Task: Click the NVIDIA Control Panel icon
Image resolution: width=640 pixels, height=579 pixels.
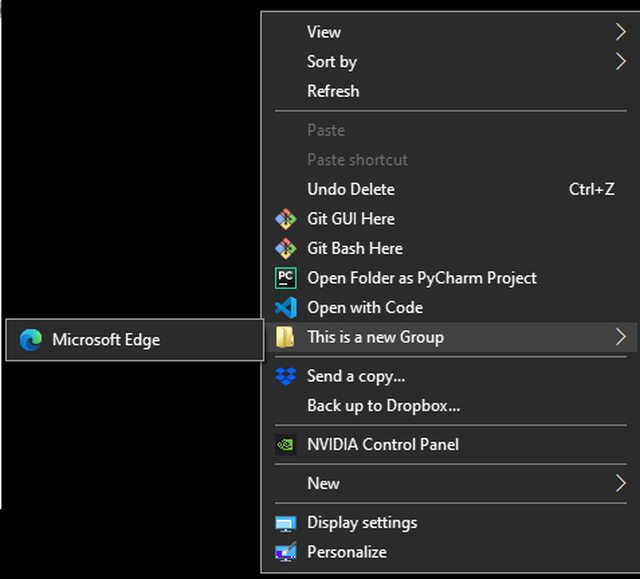Action: coord(286,445)
